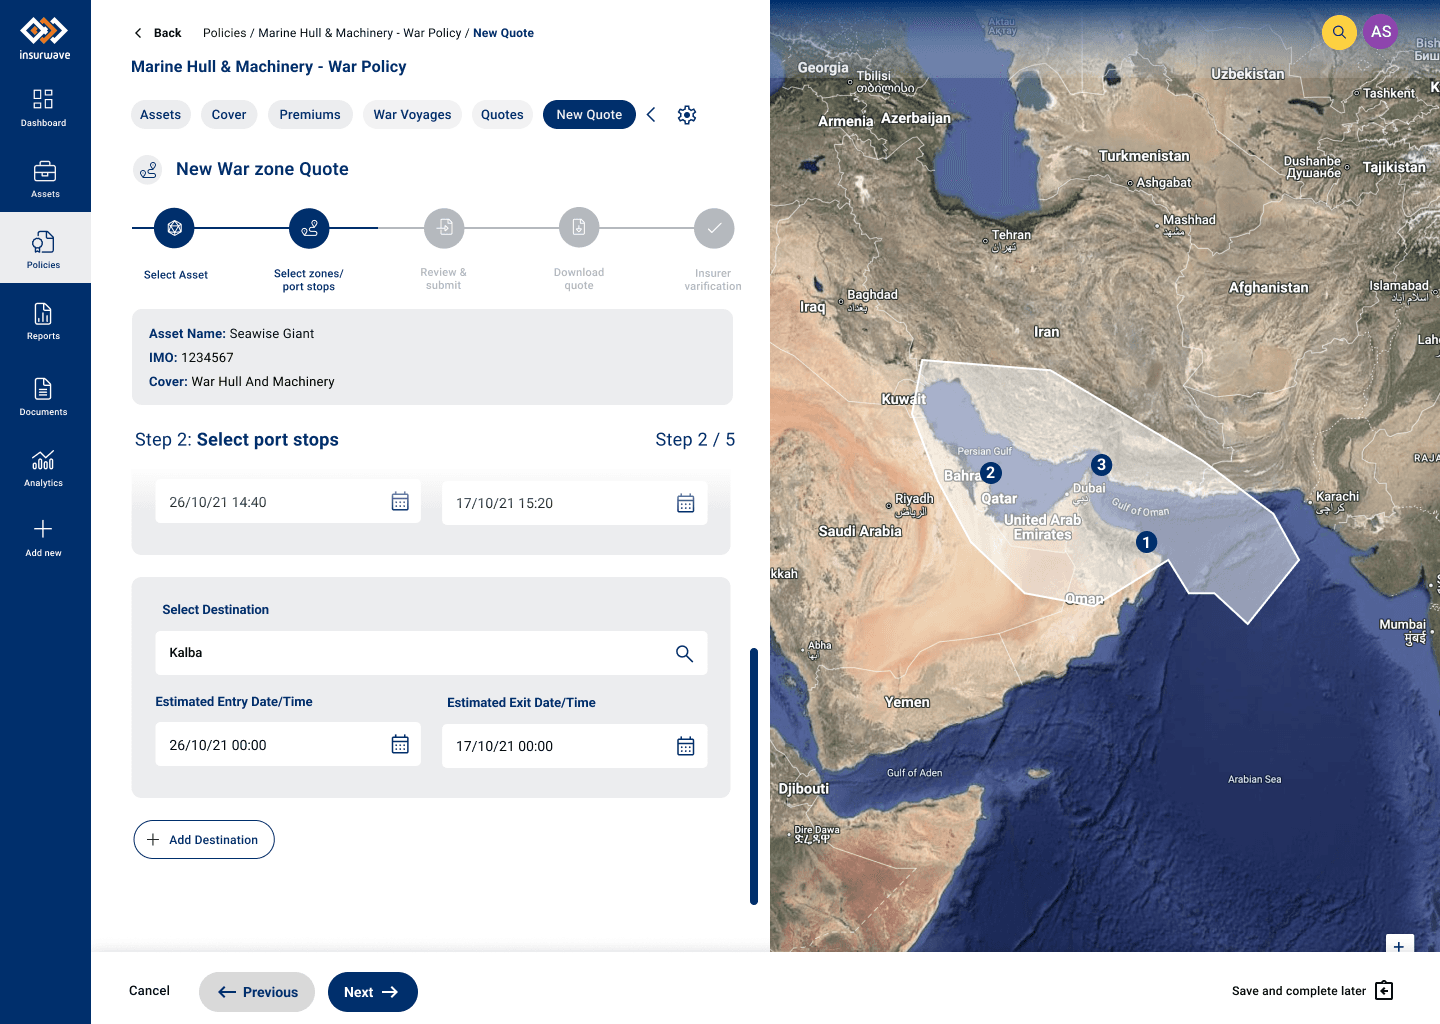Select the New Quote tab
This screenshot has width=1440, height=1024.
pos(589,115)
